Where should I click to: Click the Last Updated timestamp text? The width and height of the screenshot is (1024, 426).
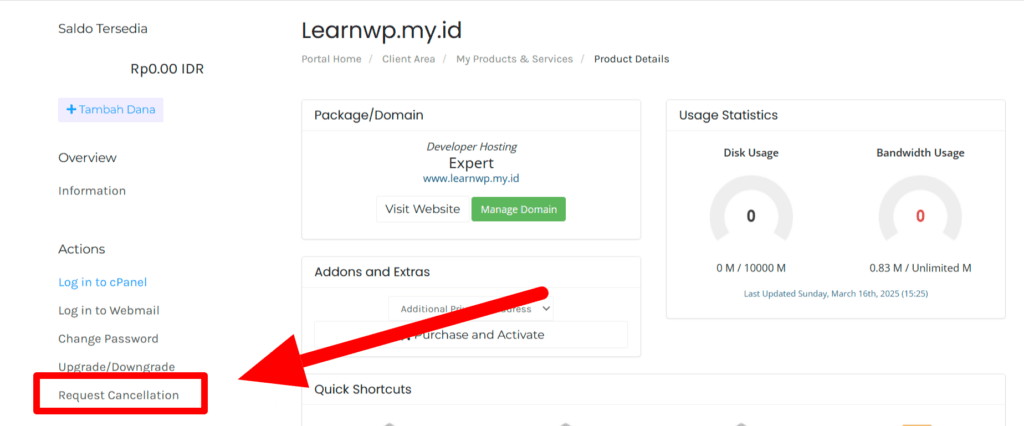coord(836,294)
